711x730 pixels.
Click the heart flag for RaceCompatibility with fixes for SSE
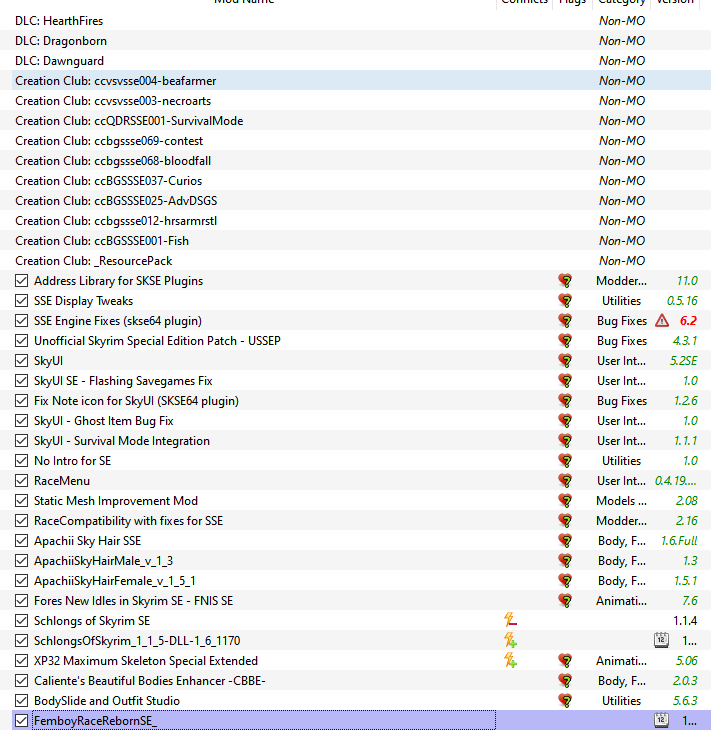(565, 520)
